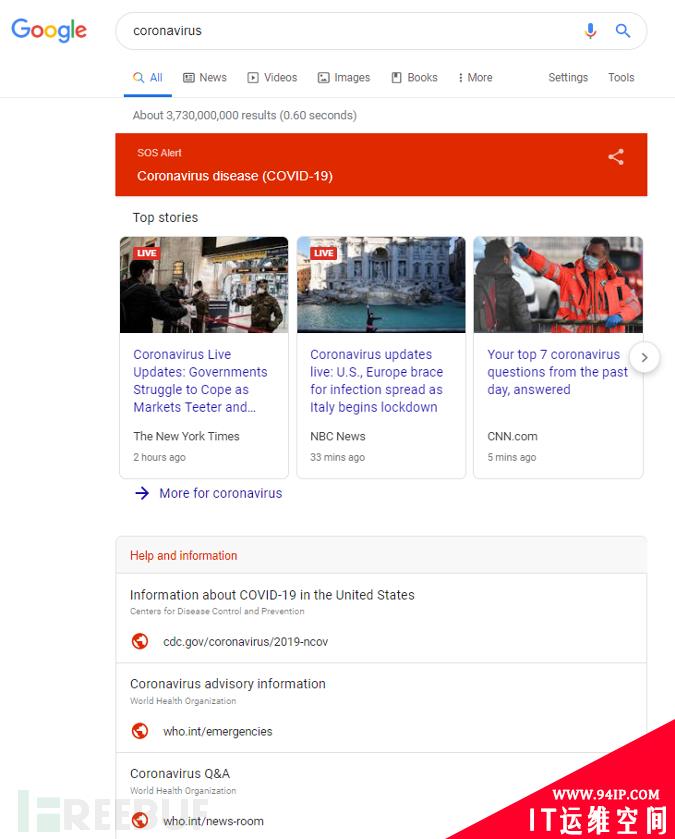The image size is (675, 839).
Task: Open who.int/news-room link
Action: 213,821
